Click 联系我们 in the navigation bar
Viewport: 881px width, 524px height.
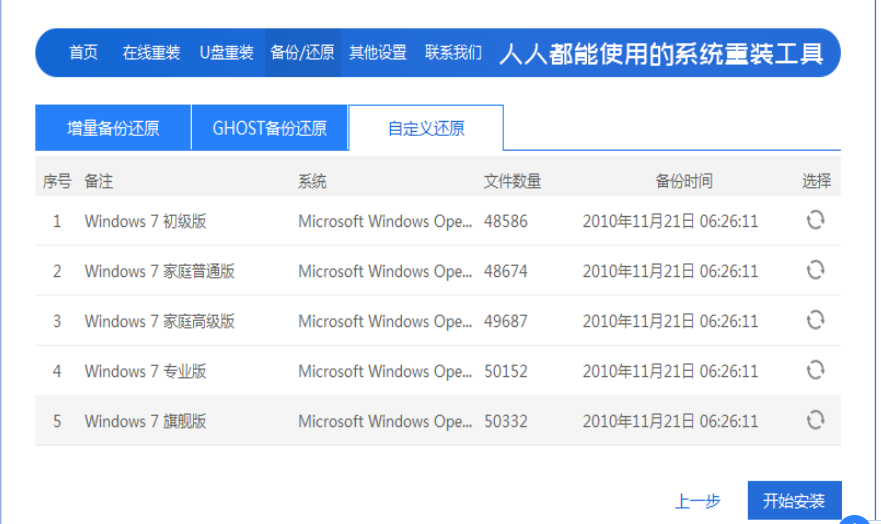[x=453, y=53]
